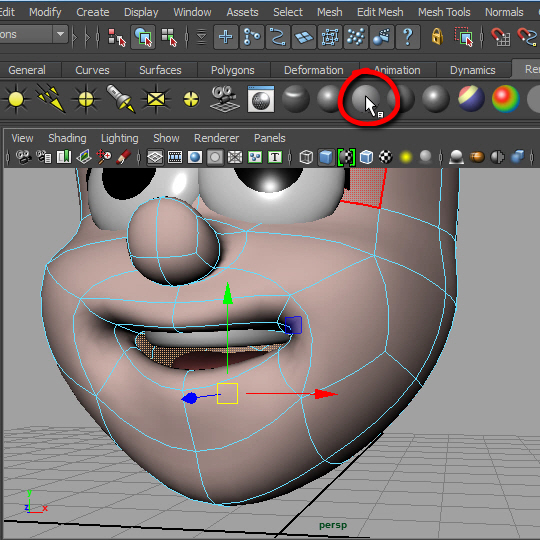Create a camera from the shelf
Image resolution: width=540 pixels, height=540 pixels.
(x=225, y=99)
